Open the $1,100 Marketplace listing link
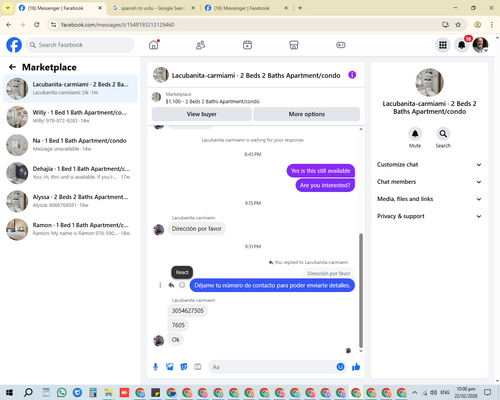 [212, 101]
